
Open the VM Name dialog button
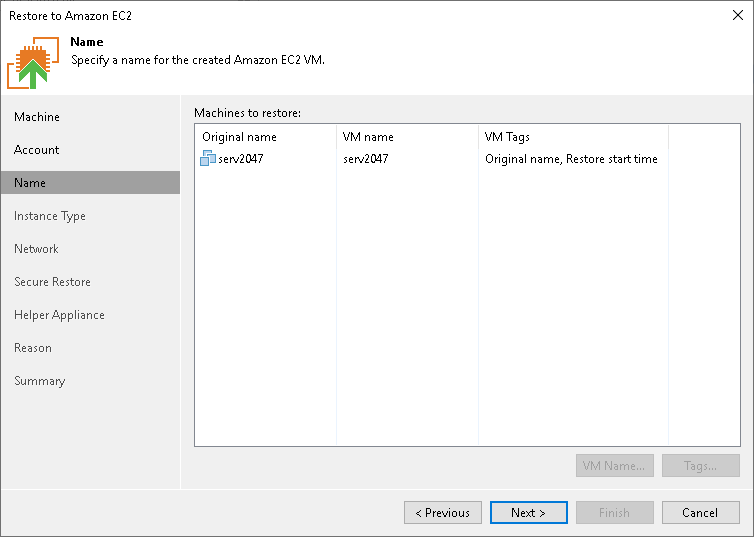coord(615,465)
